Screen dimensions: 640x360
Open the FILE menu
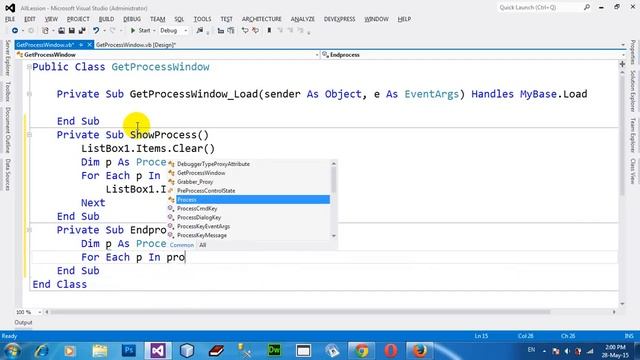(x=10, y=19)
